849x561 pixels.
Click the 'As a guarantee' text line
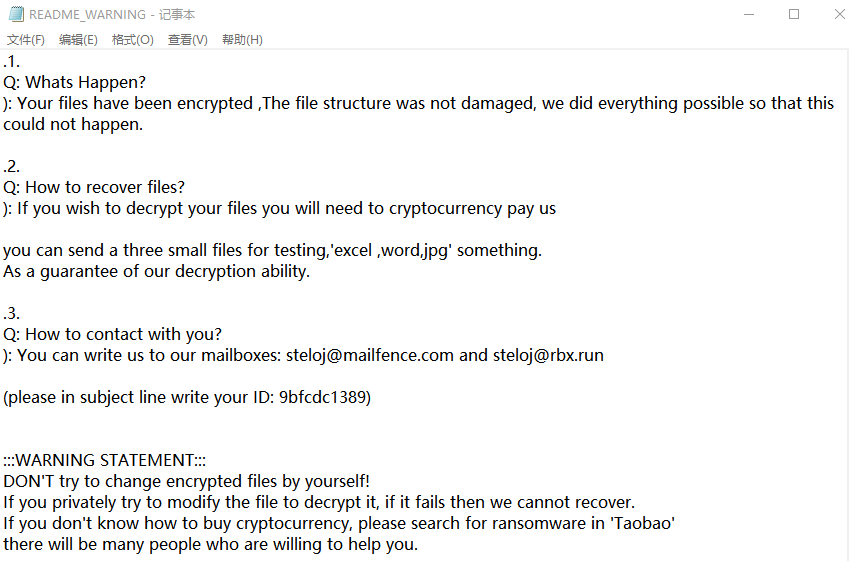156,271
